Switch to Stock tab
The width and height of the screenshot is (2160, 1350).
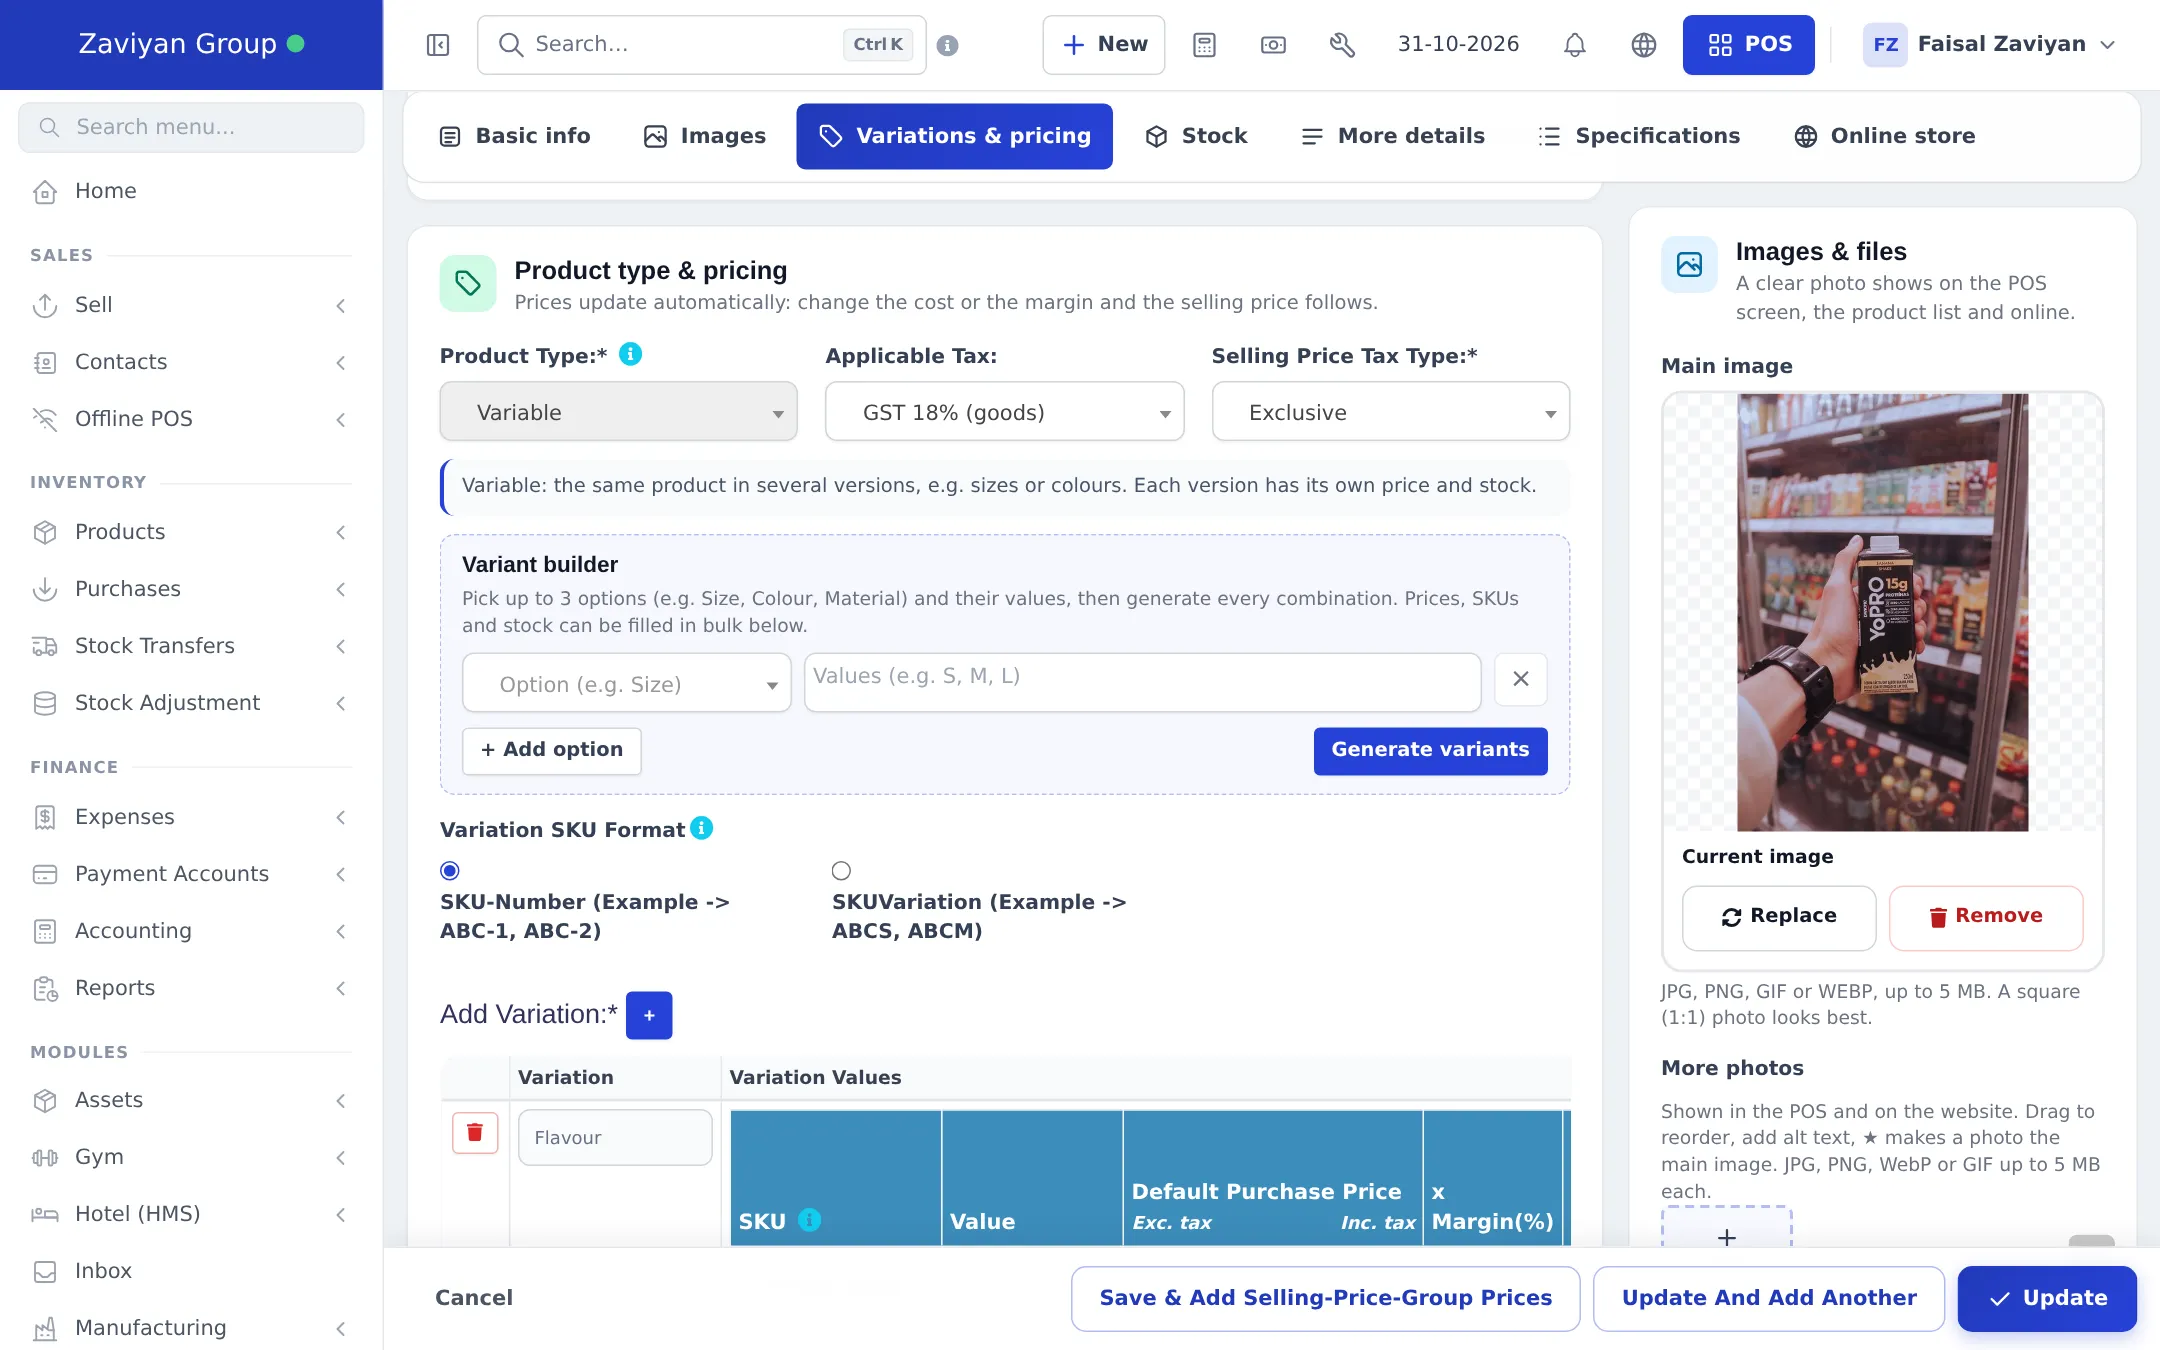coord(1197,136)
